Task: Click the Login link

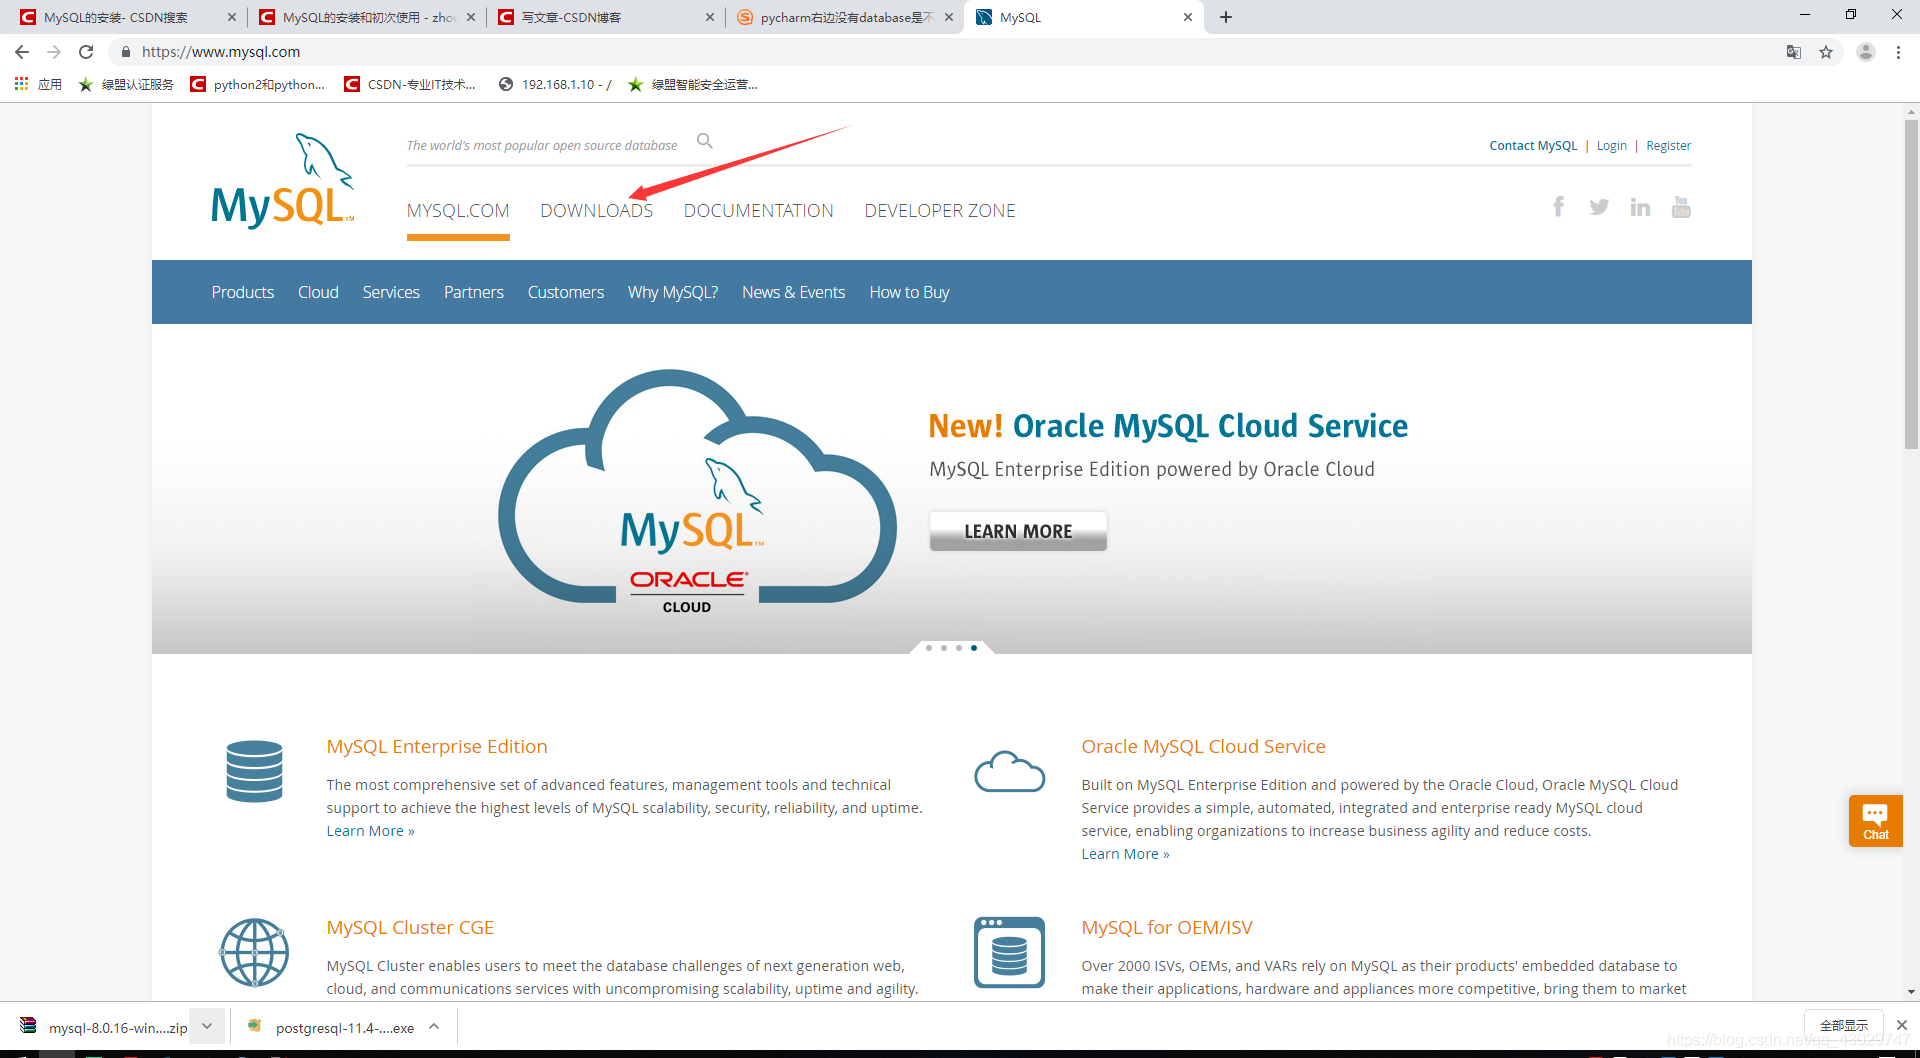Action: [x=1611, y=146]
